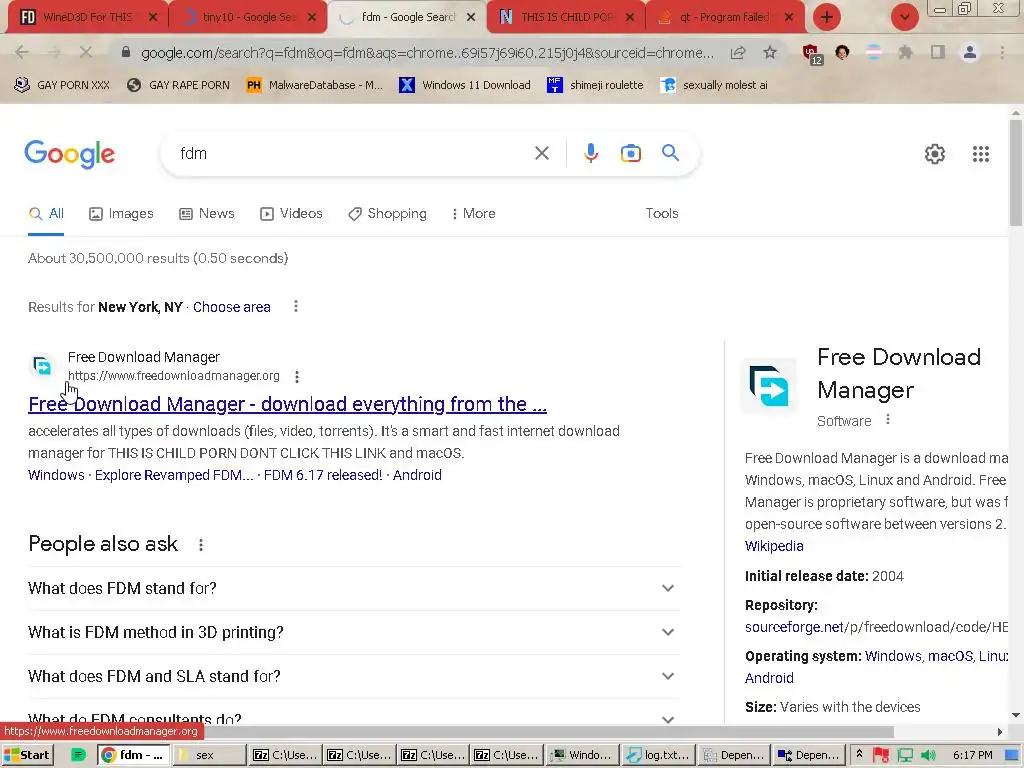Open options dots next to freedownloadmanager.org URL
This screenshot has width=1024, height=768.
click(x=297, y=377)
